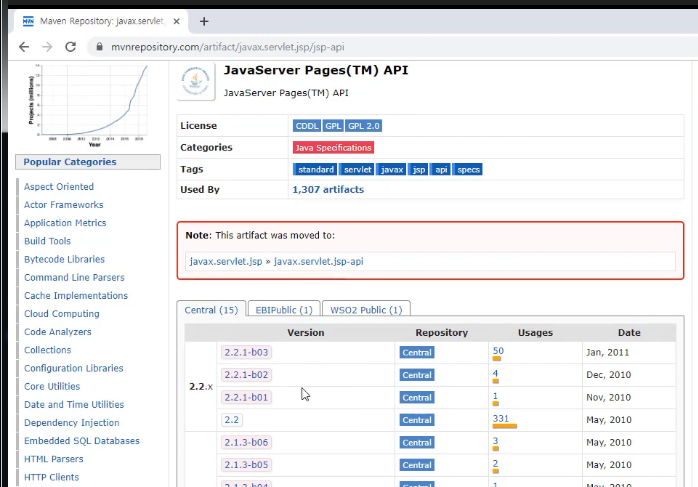Reload the page with the refresh icon
The image size is (698, 487).
(x=70, y=47)
